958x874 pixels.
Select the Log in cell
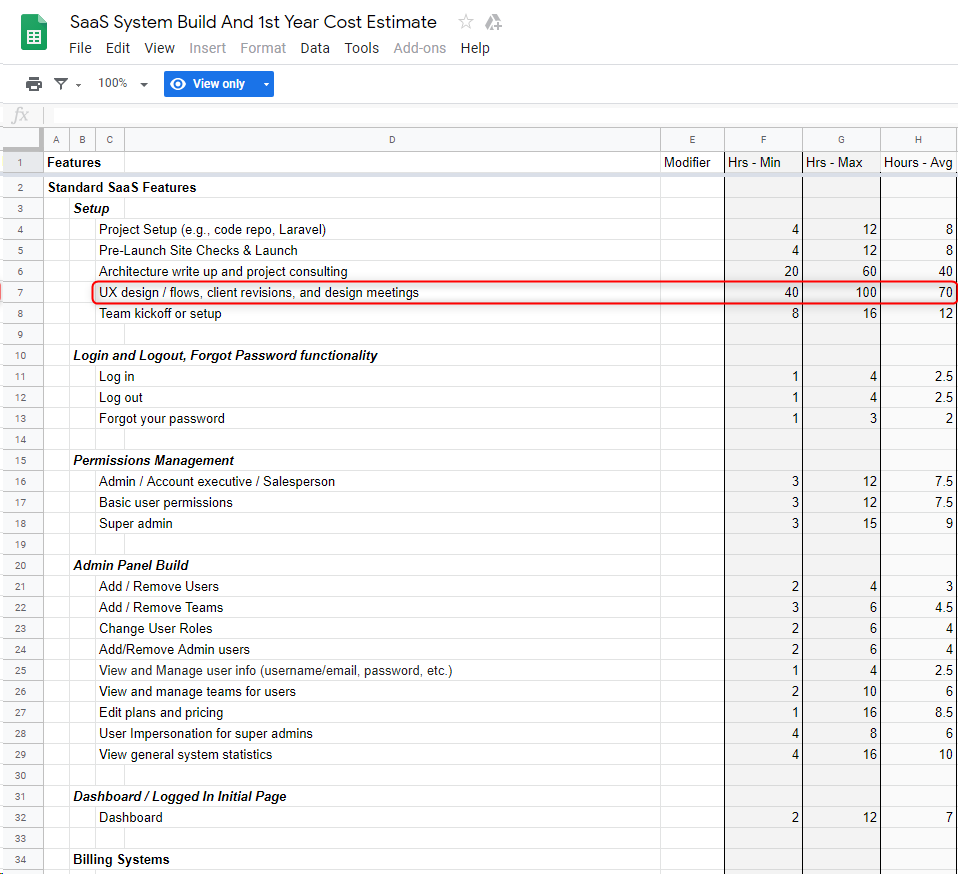(x=117, y=376)
